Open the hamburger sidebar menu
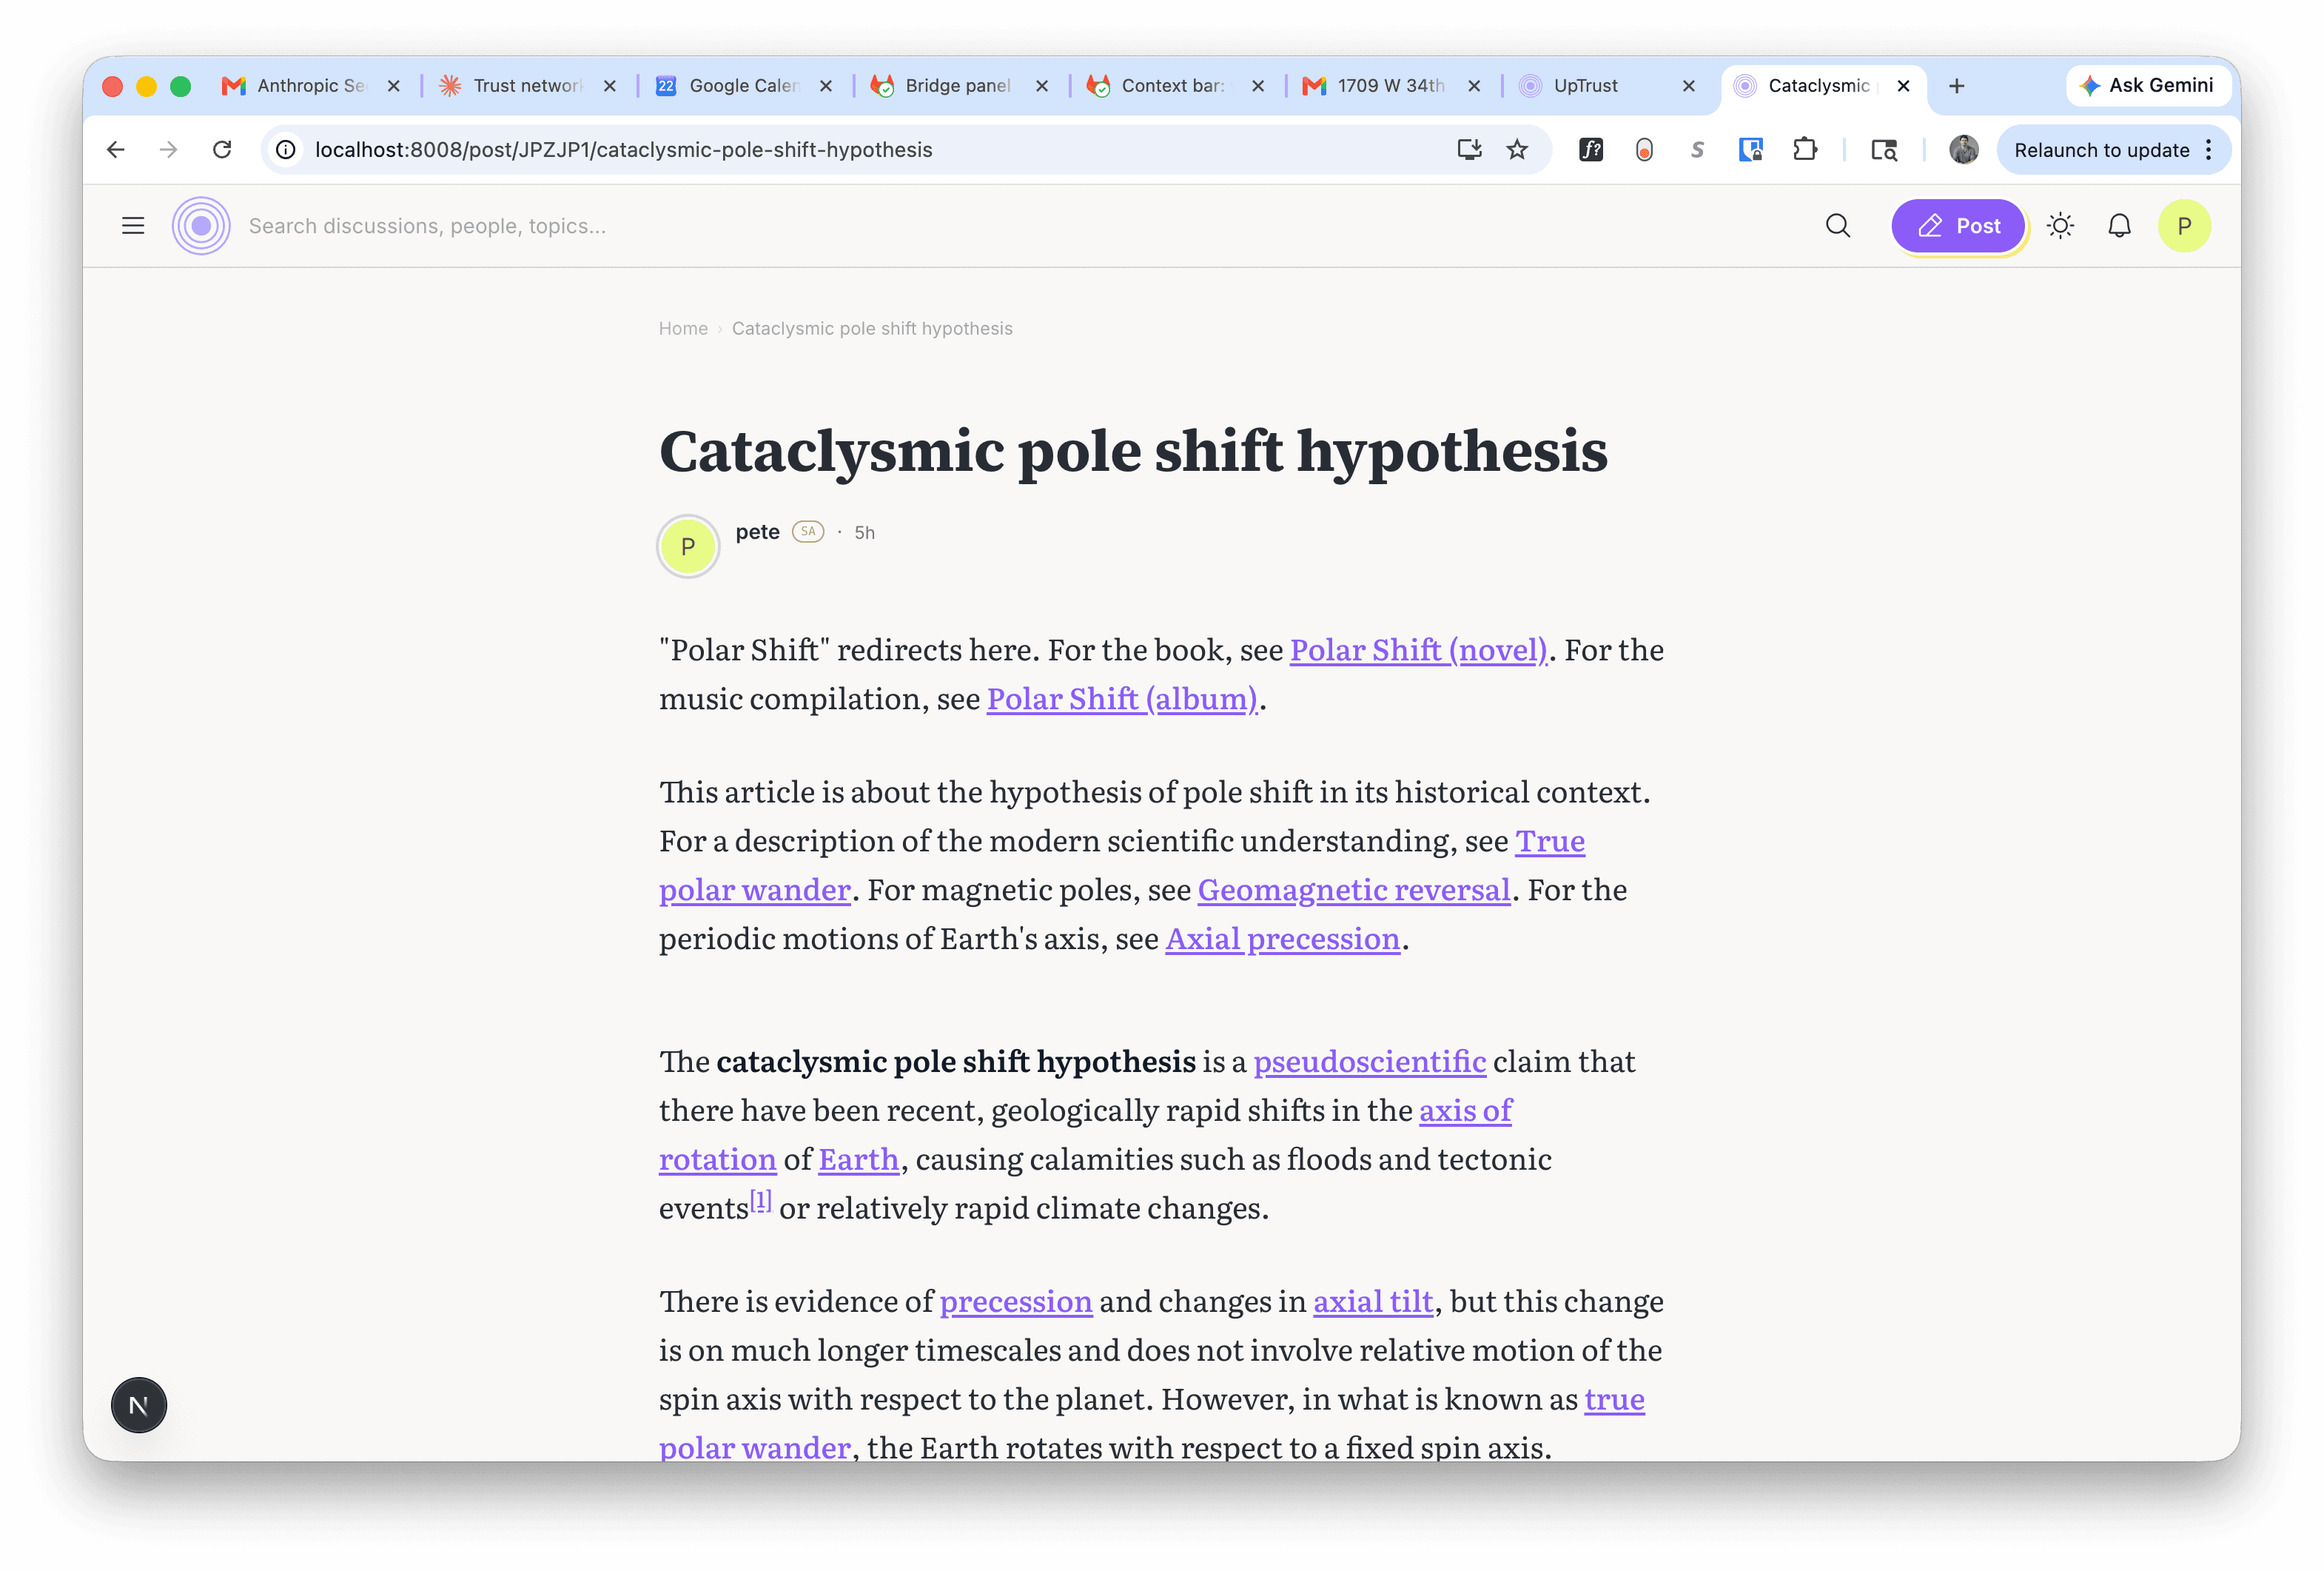This screenshot has width=2324, height=1571. [133, 226]
